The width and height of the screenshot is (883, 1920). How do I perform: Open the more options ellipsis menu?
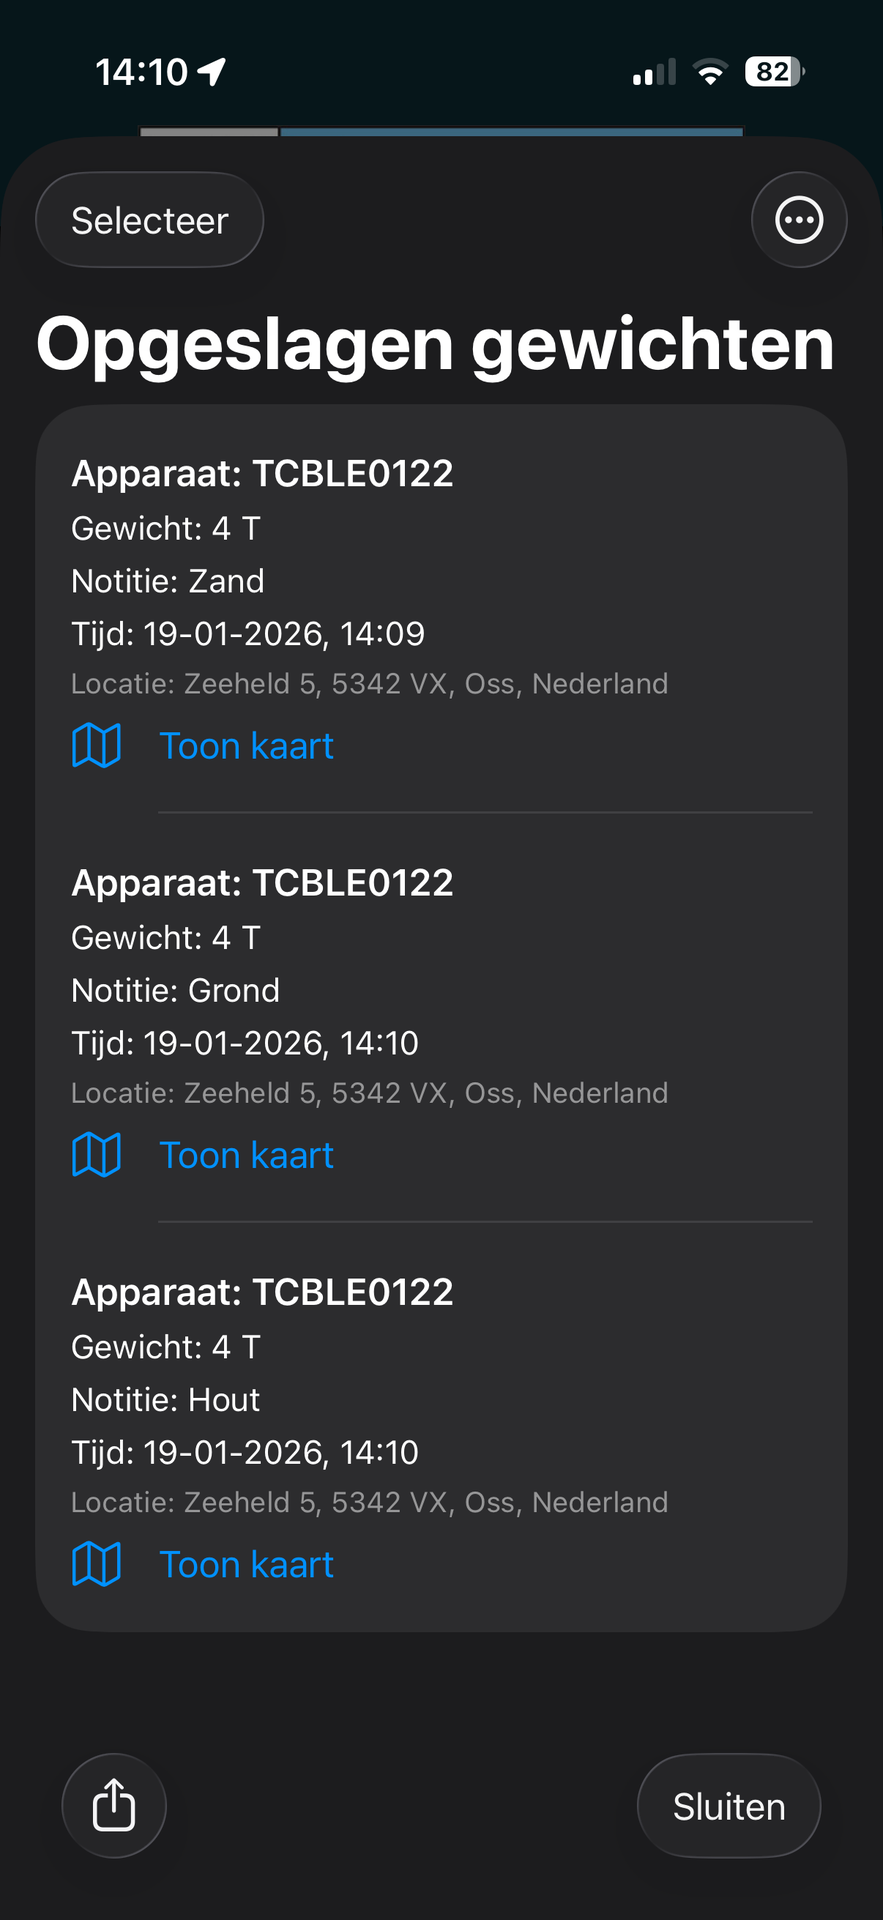[x=799, y=220]
